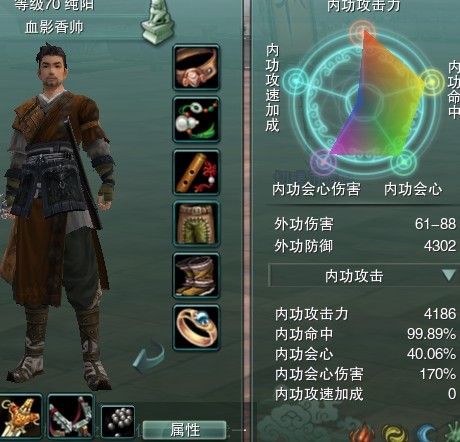Click the bamboo flute item slot
The image size is (460, 442).
pyautogui.click(x=196, y=172)
